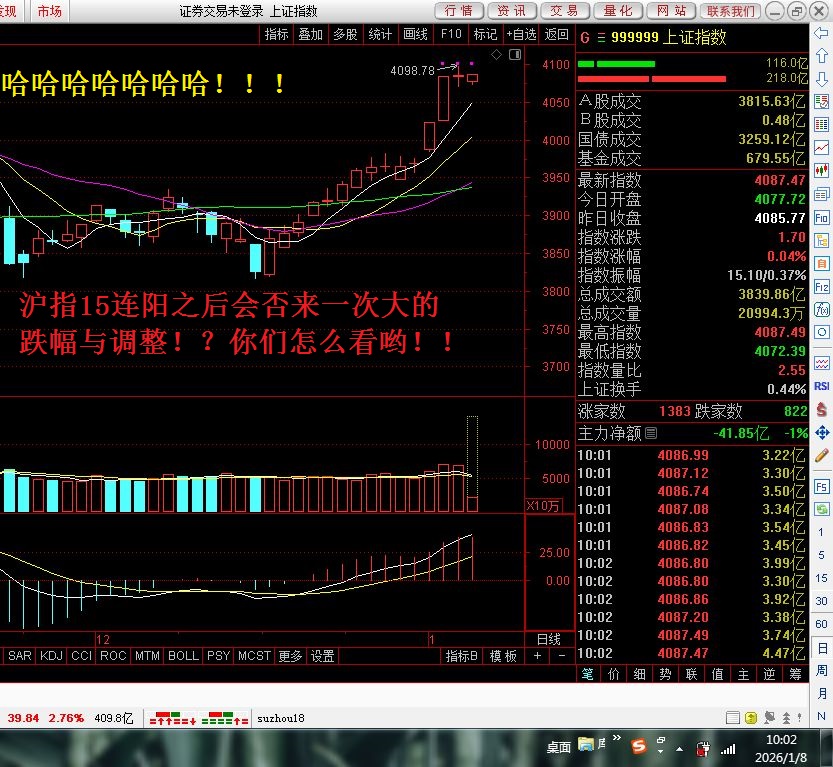Image resolution: width=833 pixels, height=767 pixels.
Task: Click the 行情 market button
Action: (x=459, y=11)
